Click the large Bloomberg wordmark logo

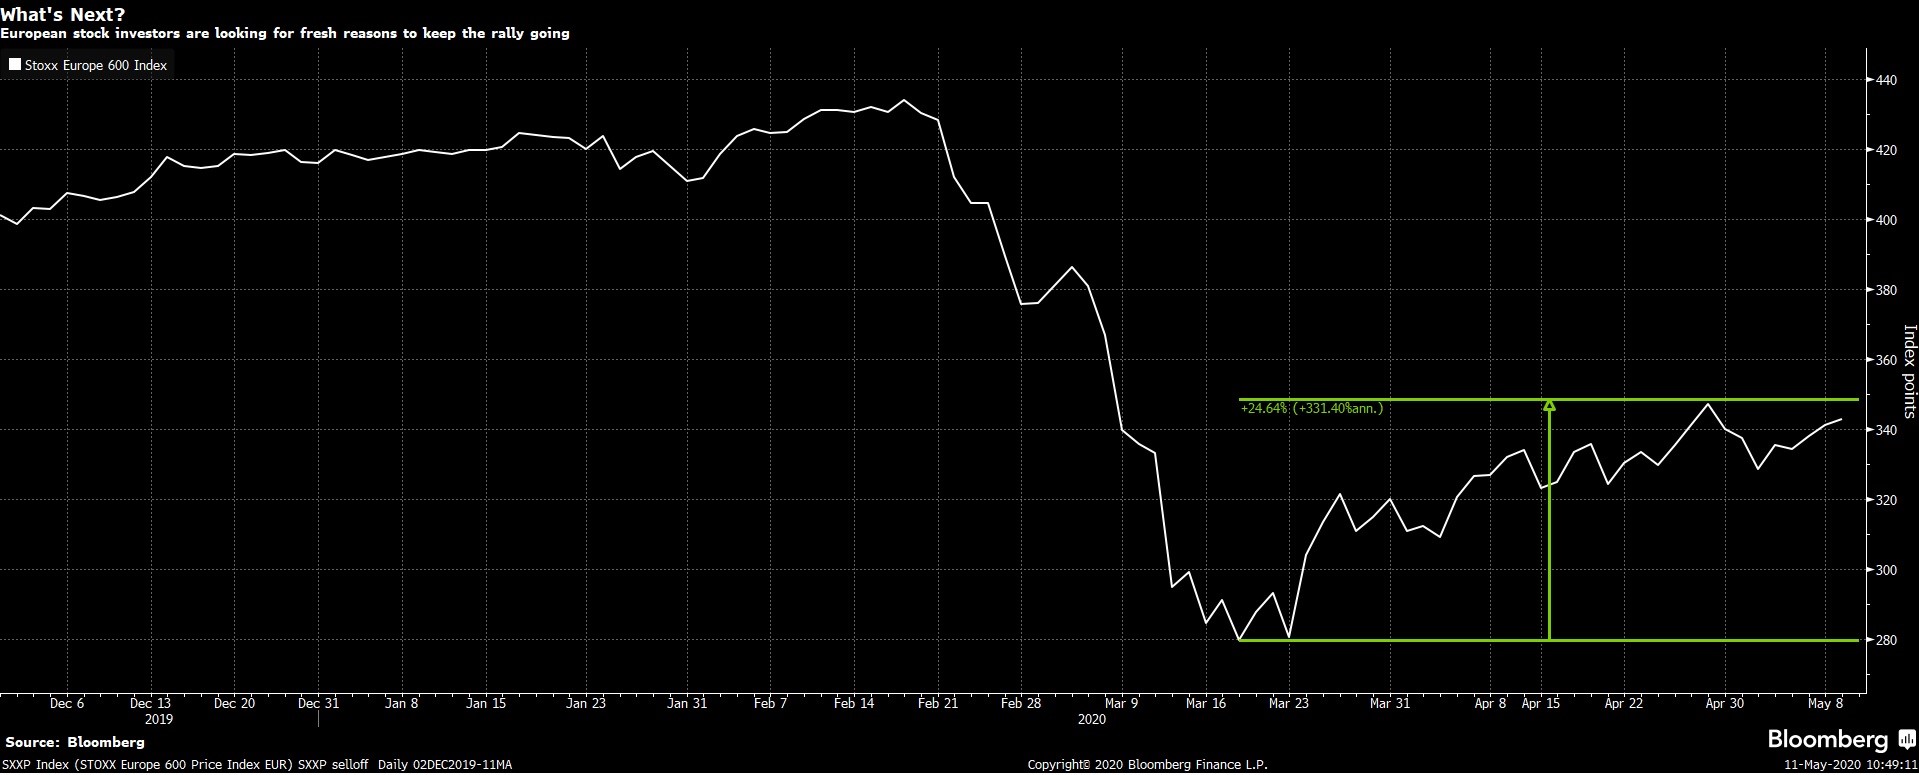pyautogui.click(x=1829, y=741)
